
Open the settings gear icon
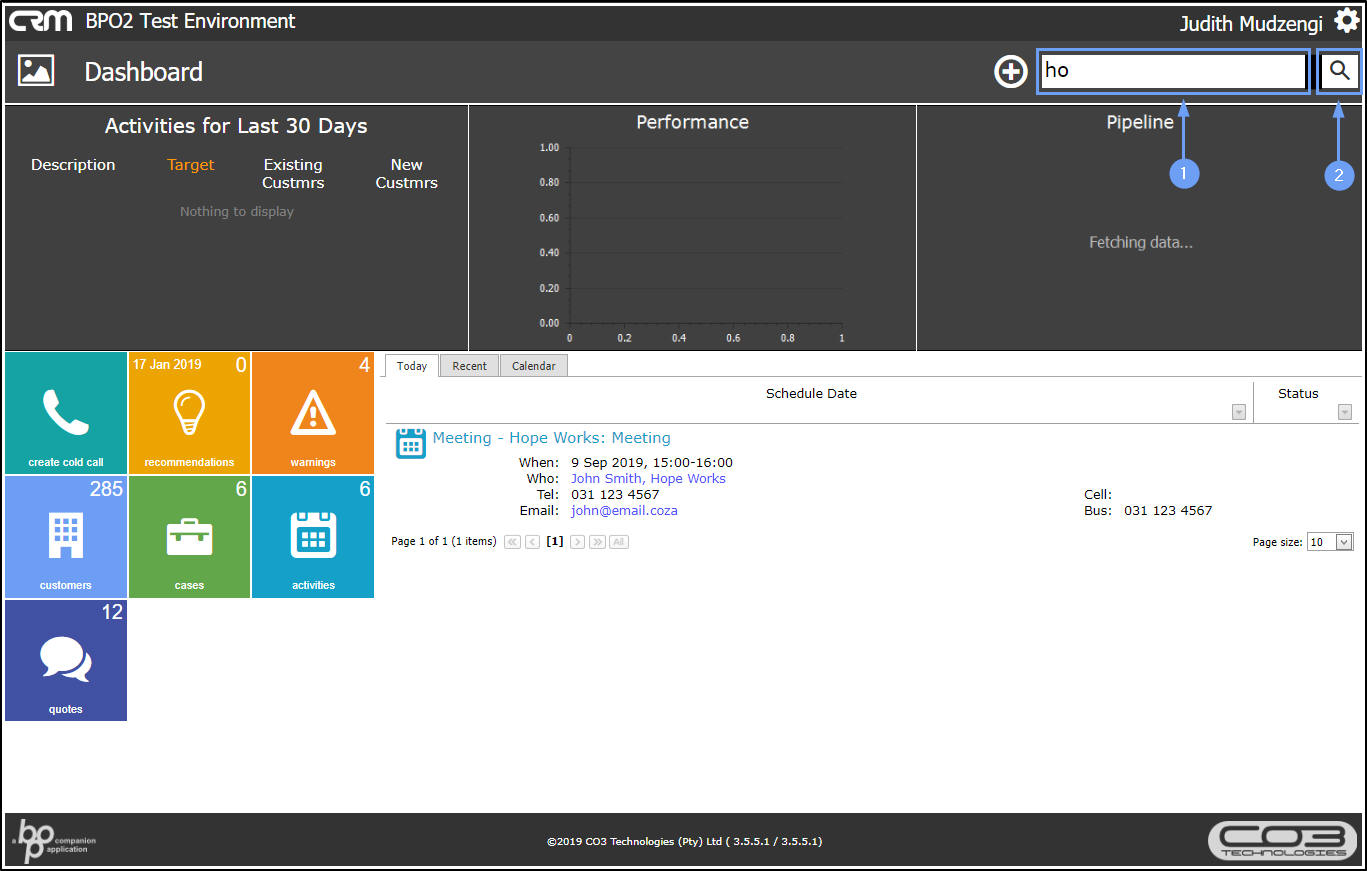[1346, 21]
